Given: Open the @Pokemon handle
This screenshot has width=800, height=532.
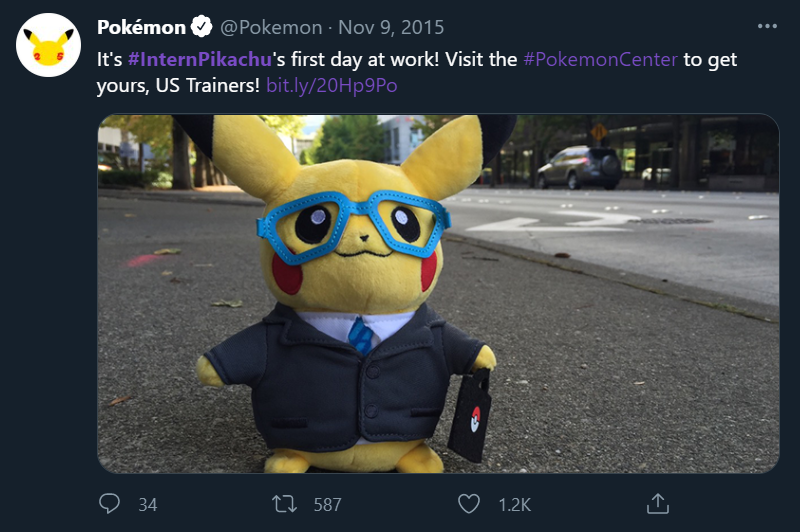Looking at the screenshot, I should (x=271, y=28).
